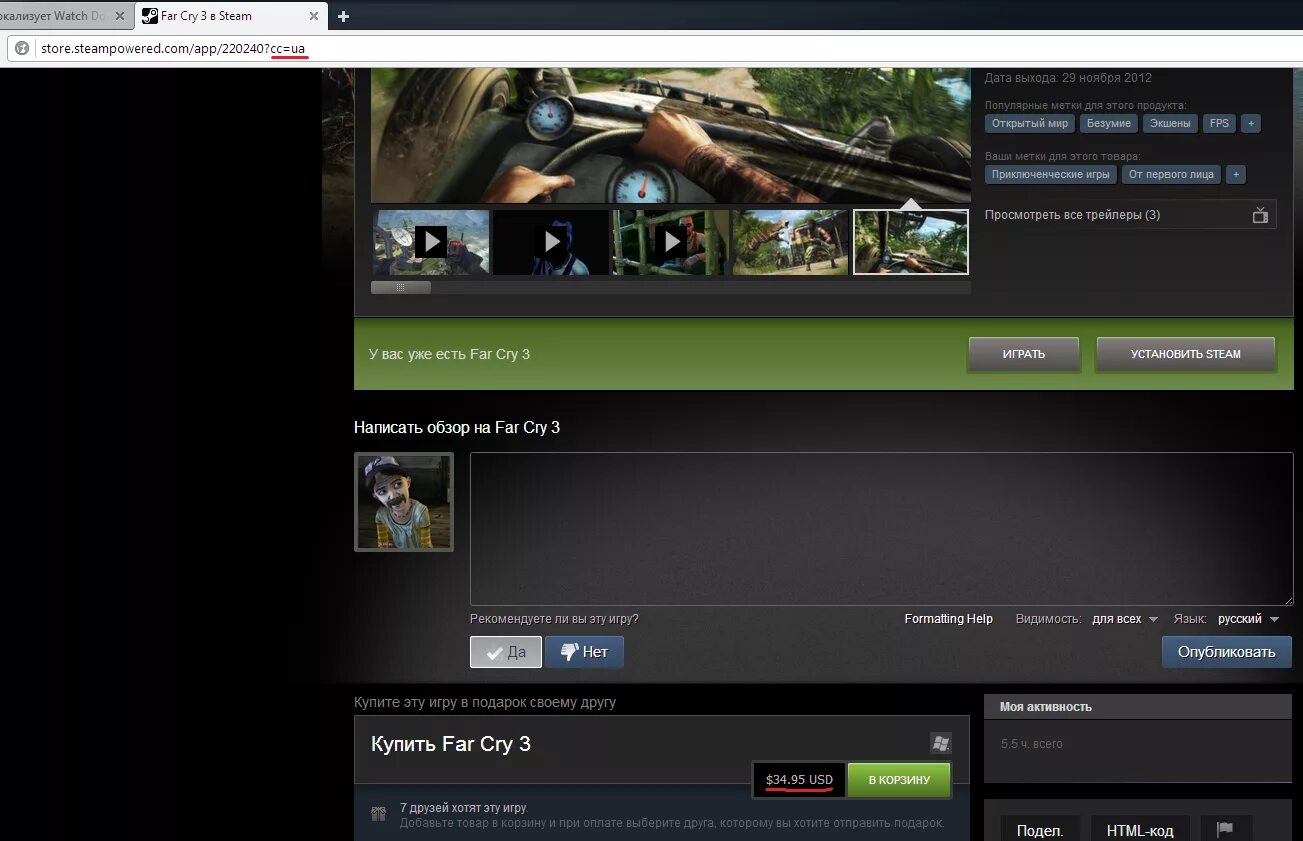
Task: Click the 5.5 ч. всего playtime text
Action: click(1032, 744)
